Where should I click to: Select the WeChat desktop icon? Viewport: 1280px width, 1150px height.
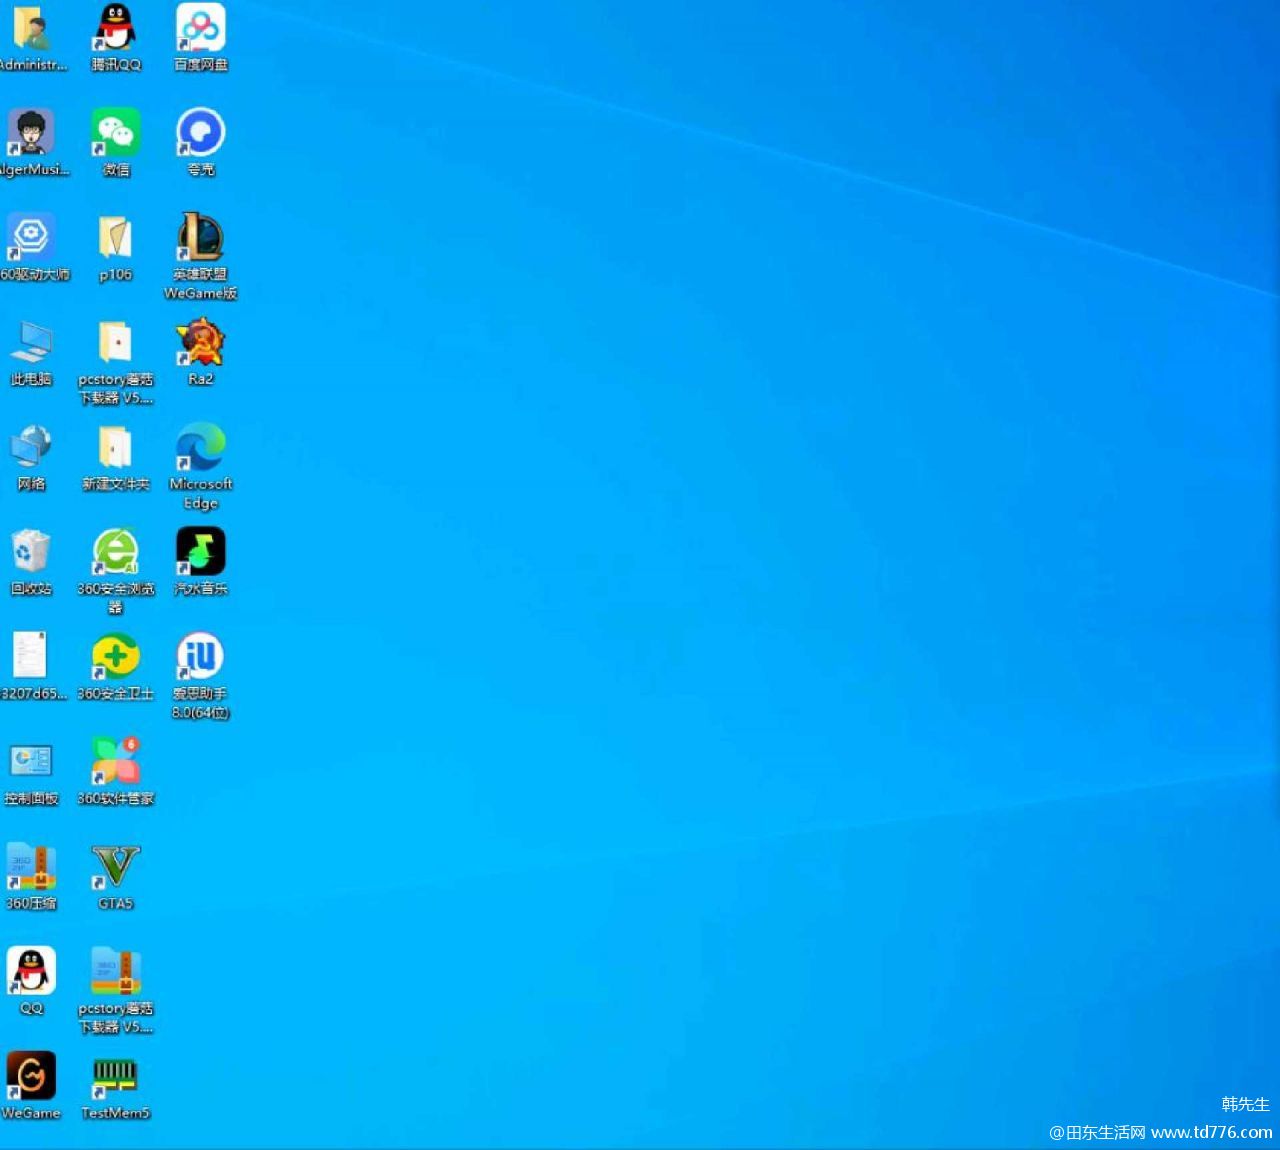pyautogui.click(x=116, y=133)
